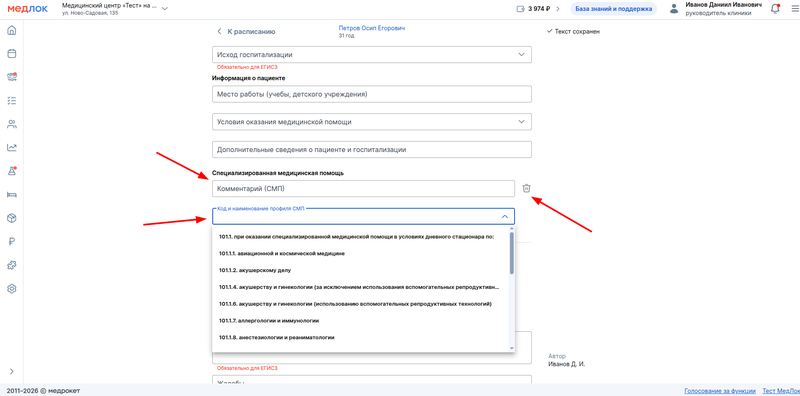Open the puzzle-piece integrations sidebar icon
The image size is (800, 396).
point(12,265)
